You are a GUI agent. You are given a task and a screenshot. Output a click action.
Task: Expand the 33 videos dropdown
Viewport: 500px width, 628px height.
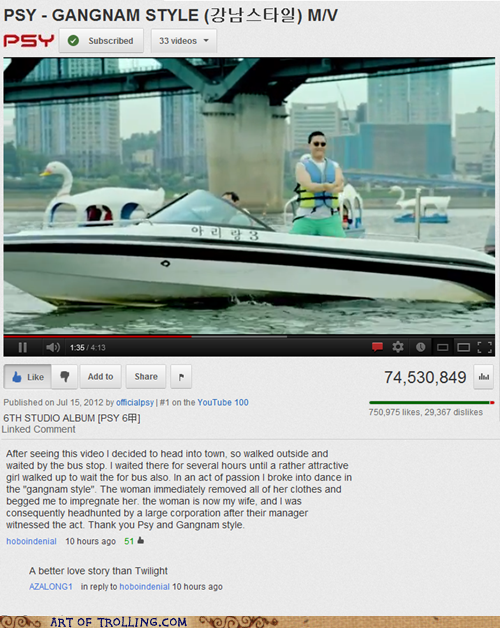coord(184,41)
